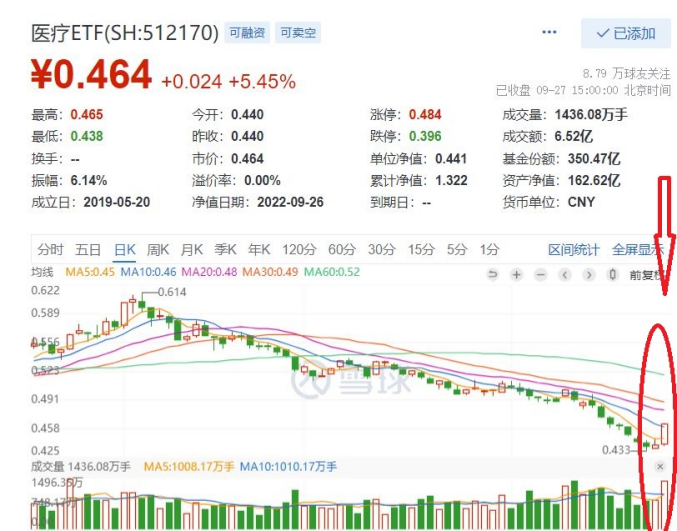
Task: Click the 已添加 watchlist button
Action: click(x=626, y=33)
